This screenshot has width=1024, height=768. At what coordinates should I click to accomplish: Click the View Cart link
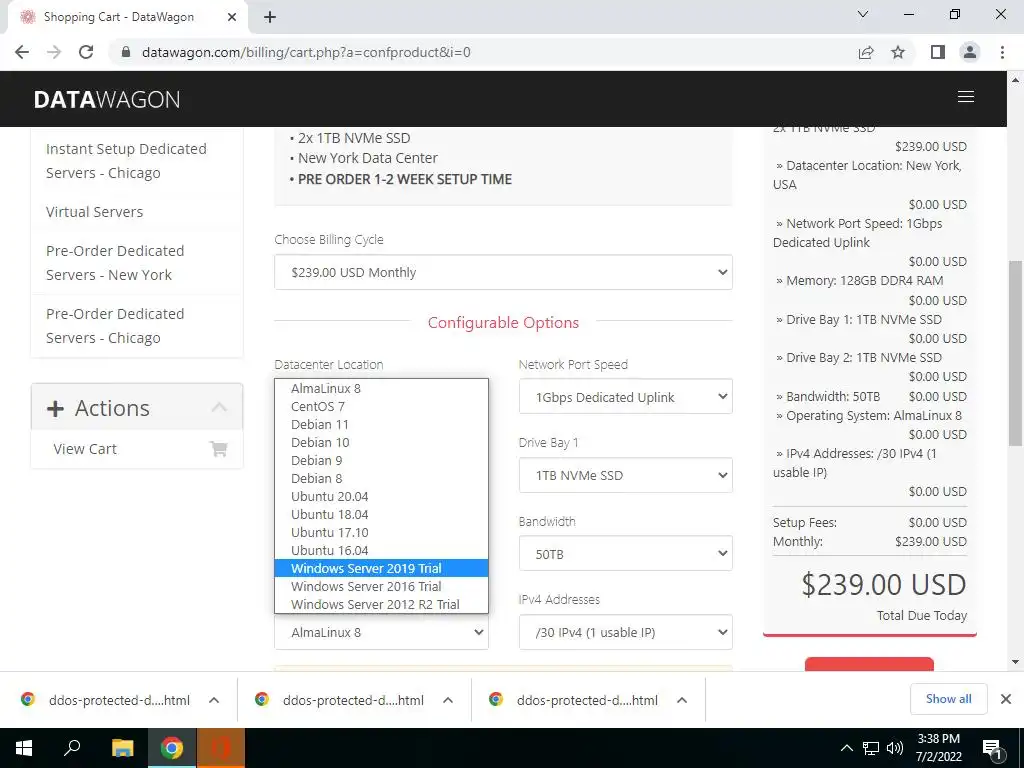click(85, 449)
